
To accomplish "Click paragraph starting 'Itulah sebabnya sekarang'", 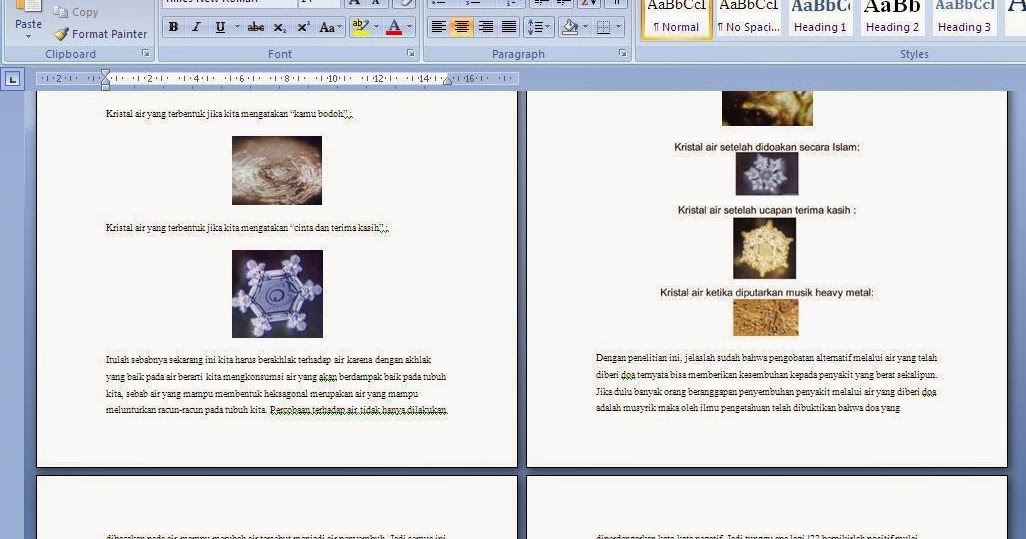I will point(277,385).
